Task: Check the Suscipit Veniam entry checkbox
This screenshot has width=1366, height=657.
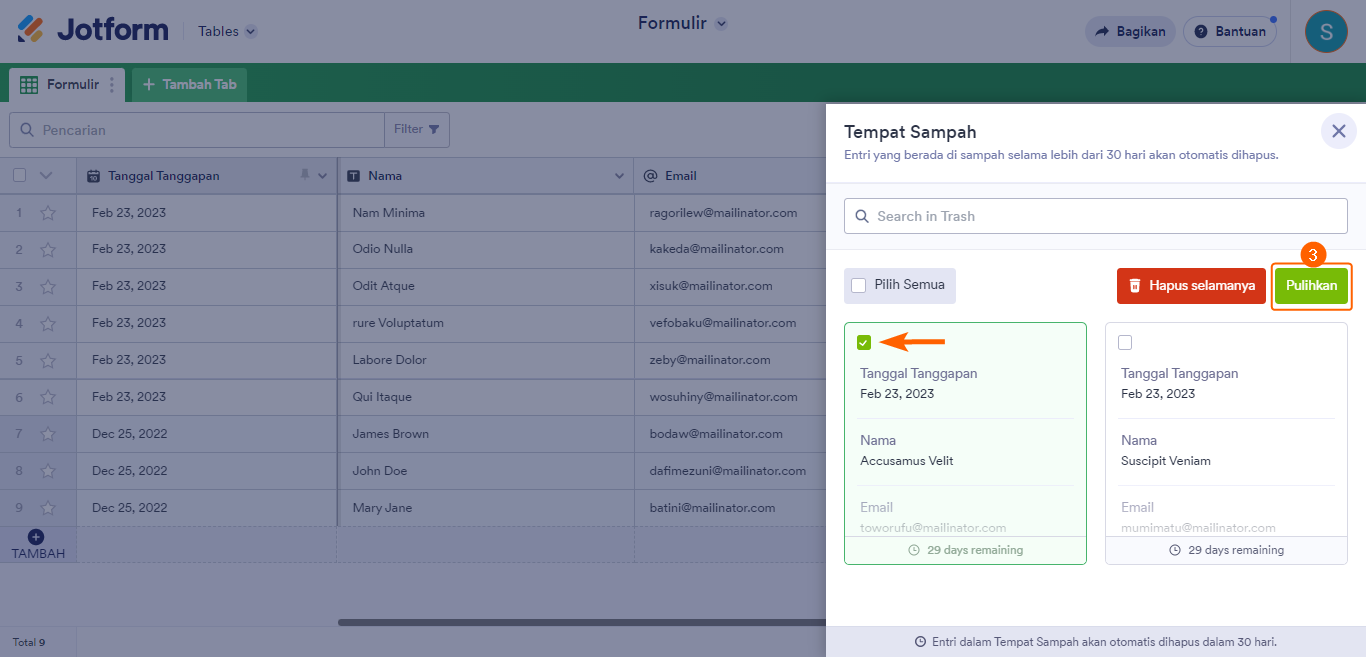Action: coord(1125,343)
